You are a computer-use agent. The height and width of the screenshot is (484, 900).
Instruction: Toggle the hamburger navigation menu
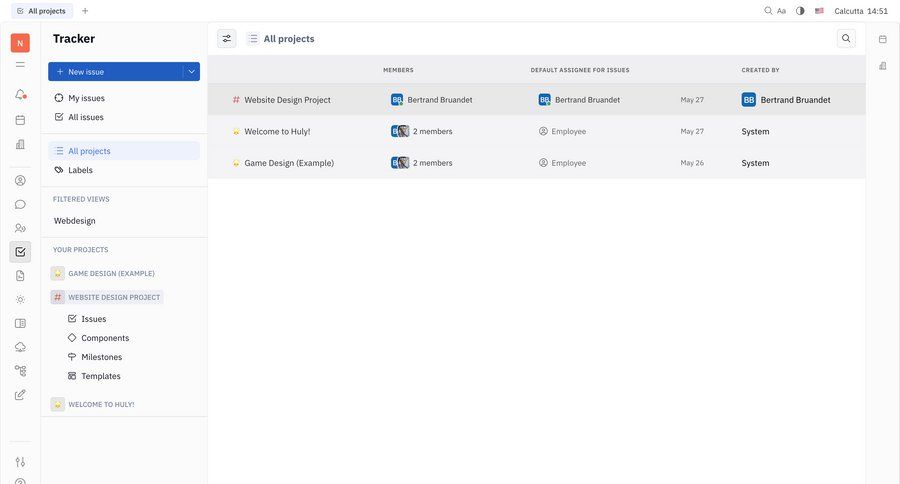pyautogui.click(x=20, y=65)
